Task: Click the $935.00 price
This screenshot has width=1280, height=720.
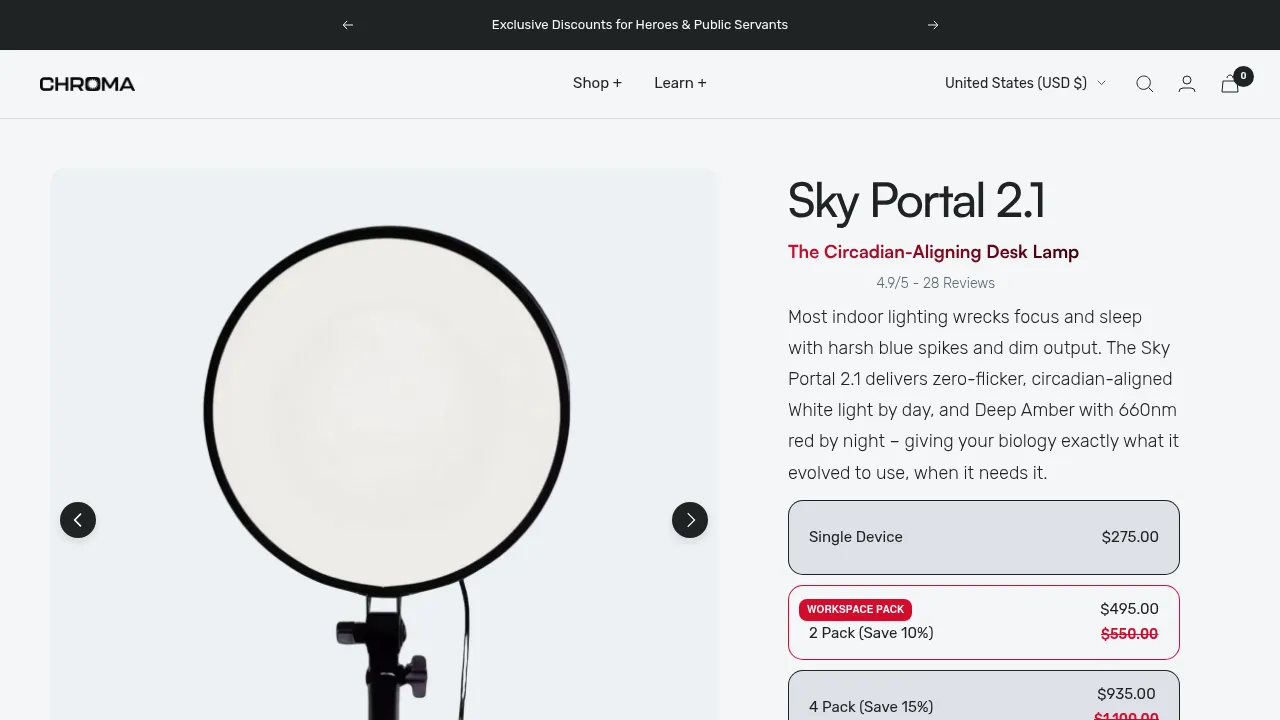Action: (x=1126, y=694)
